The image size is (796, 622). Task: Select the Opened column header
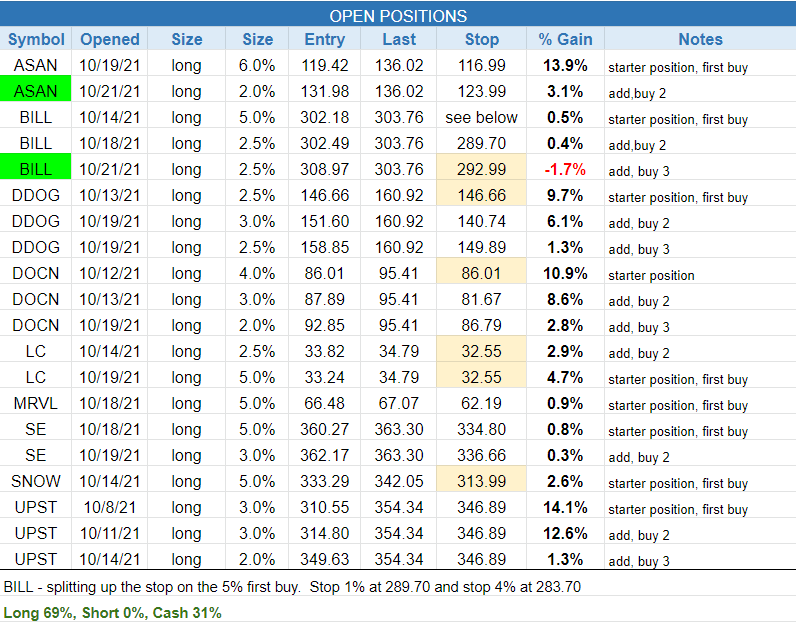tap(110, 39)
